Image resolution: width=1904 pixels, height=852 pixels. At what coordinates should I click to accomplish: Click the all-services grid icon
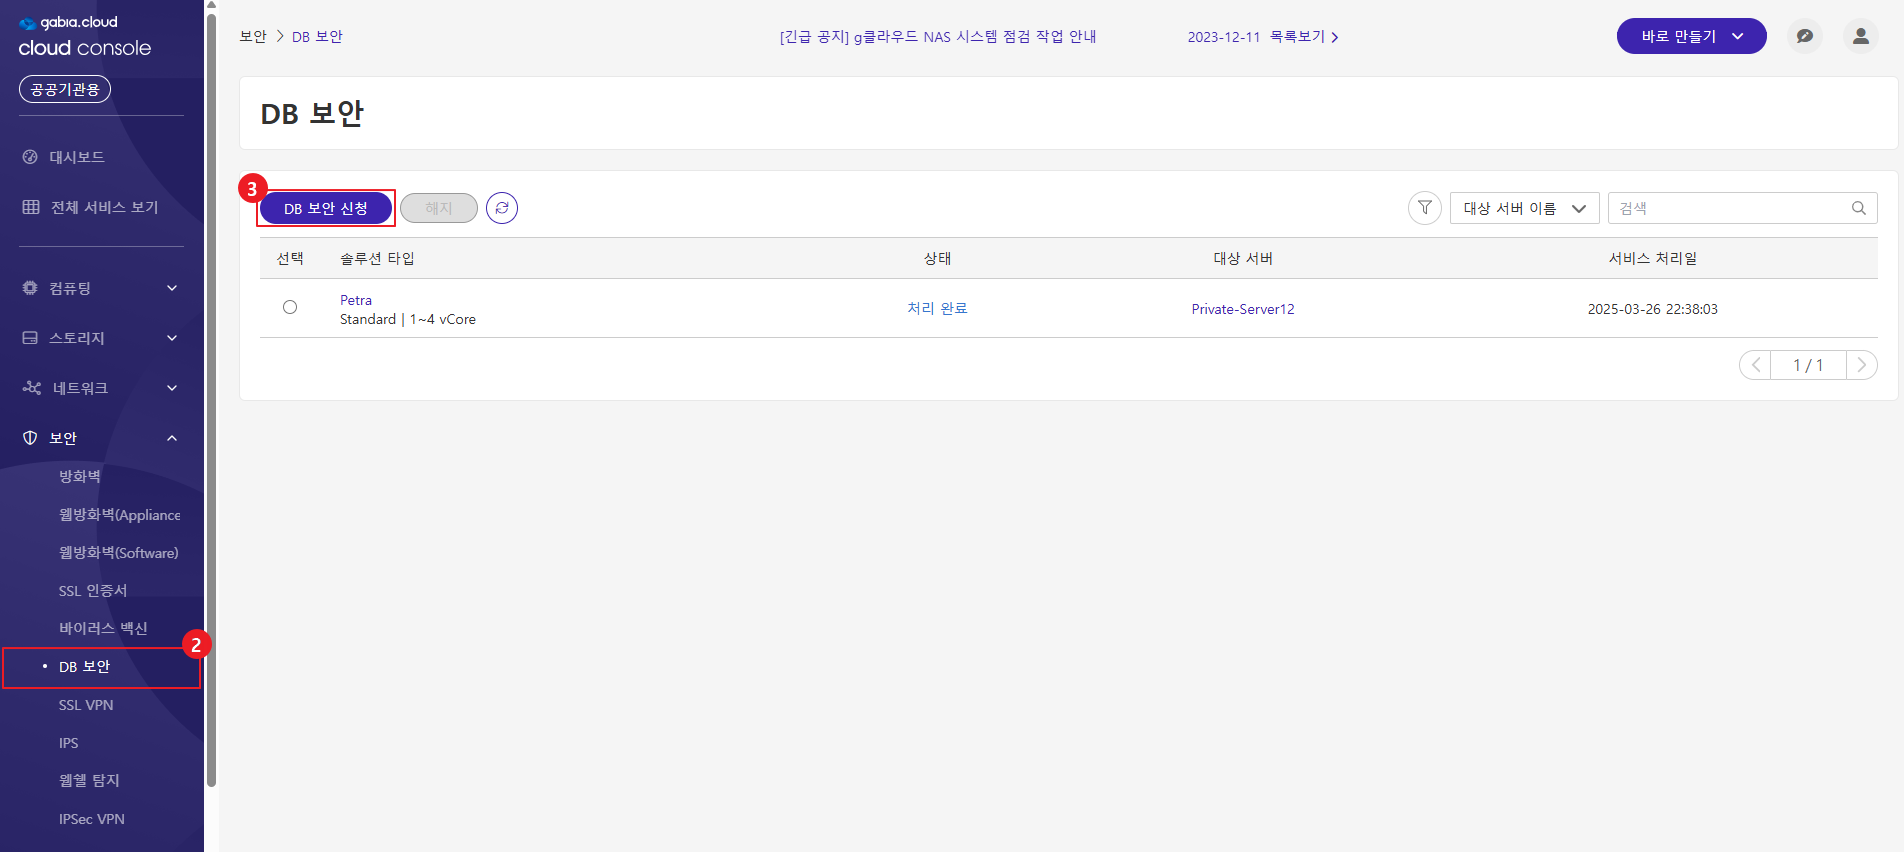coord(31,207)
